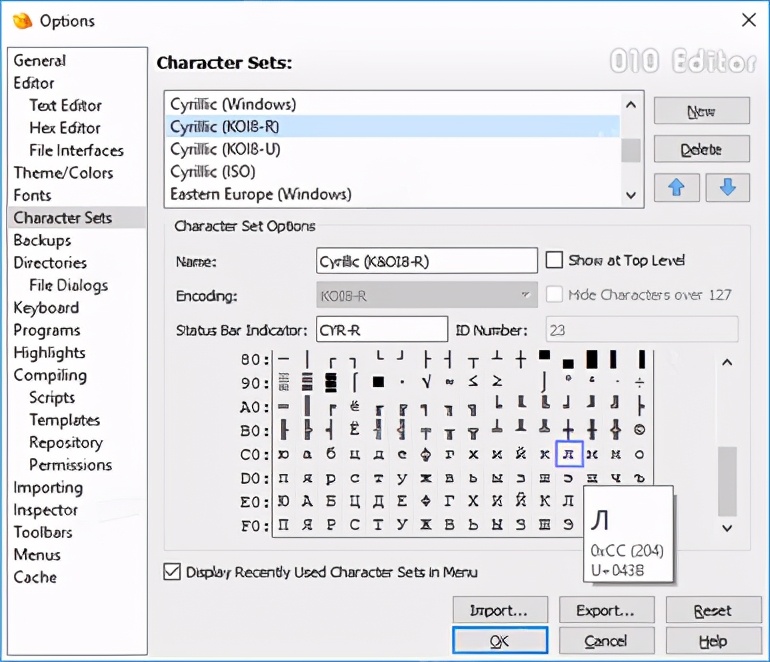Open Permissions options
The width and height of the screenshot is (770, 662).
coord(71,465)
